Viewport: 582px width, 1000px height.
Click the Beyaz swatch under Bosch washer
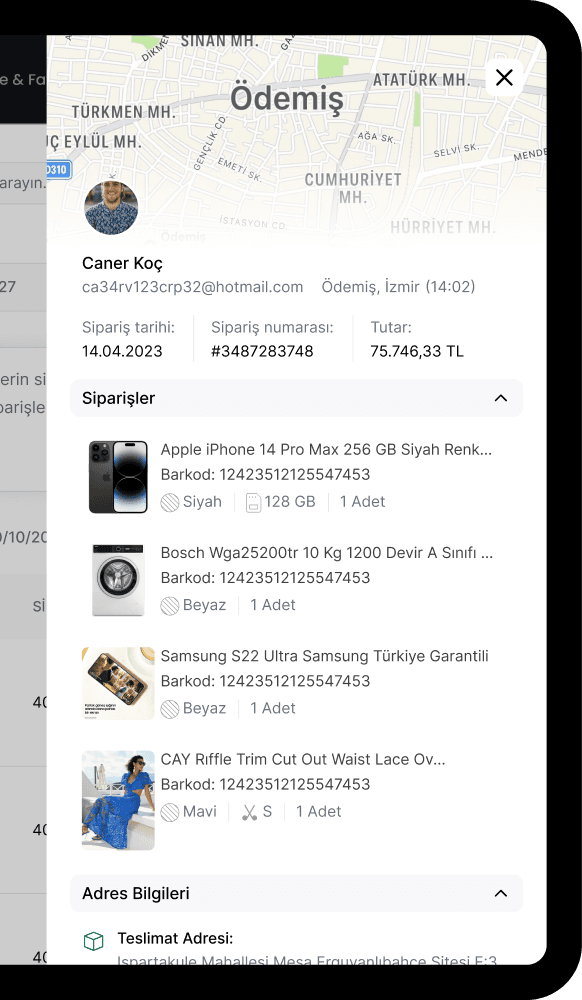click(170, 606)
